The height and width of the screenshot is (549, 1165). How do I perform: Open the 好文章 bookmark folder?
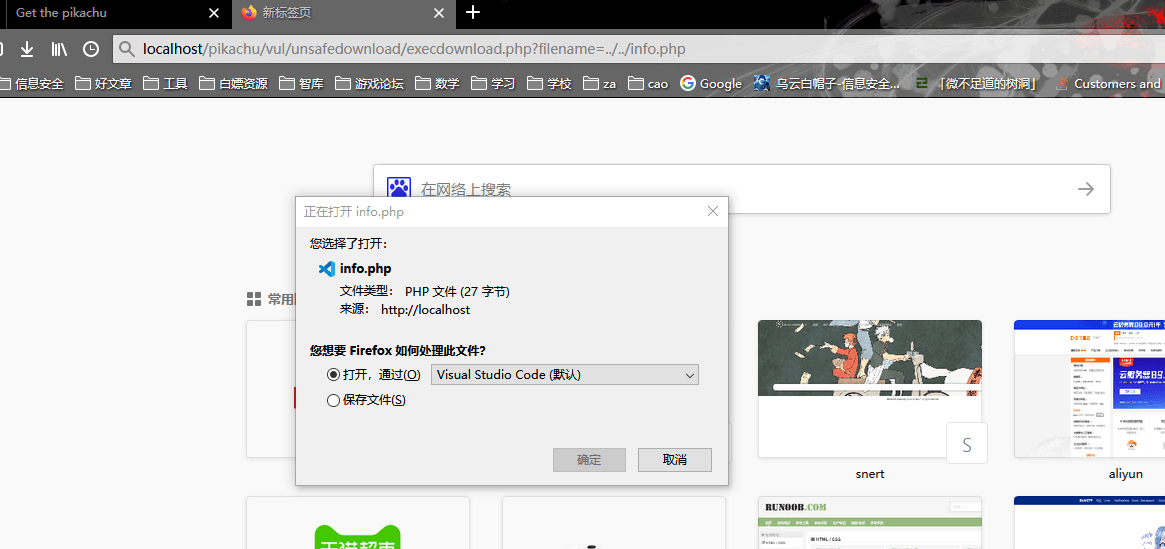coord(103,83)
